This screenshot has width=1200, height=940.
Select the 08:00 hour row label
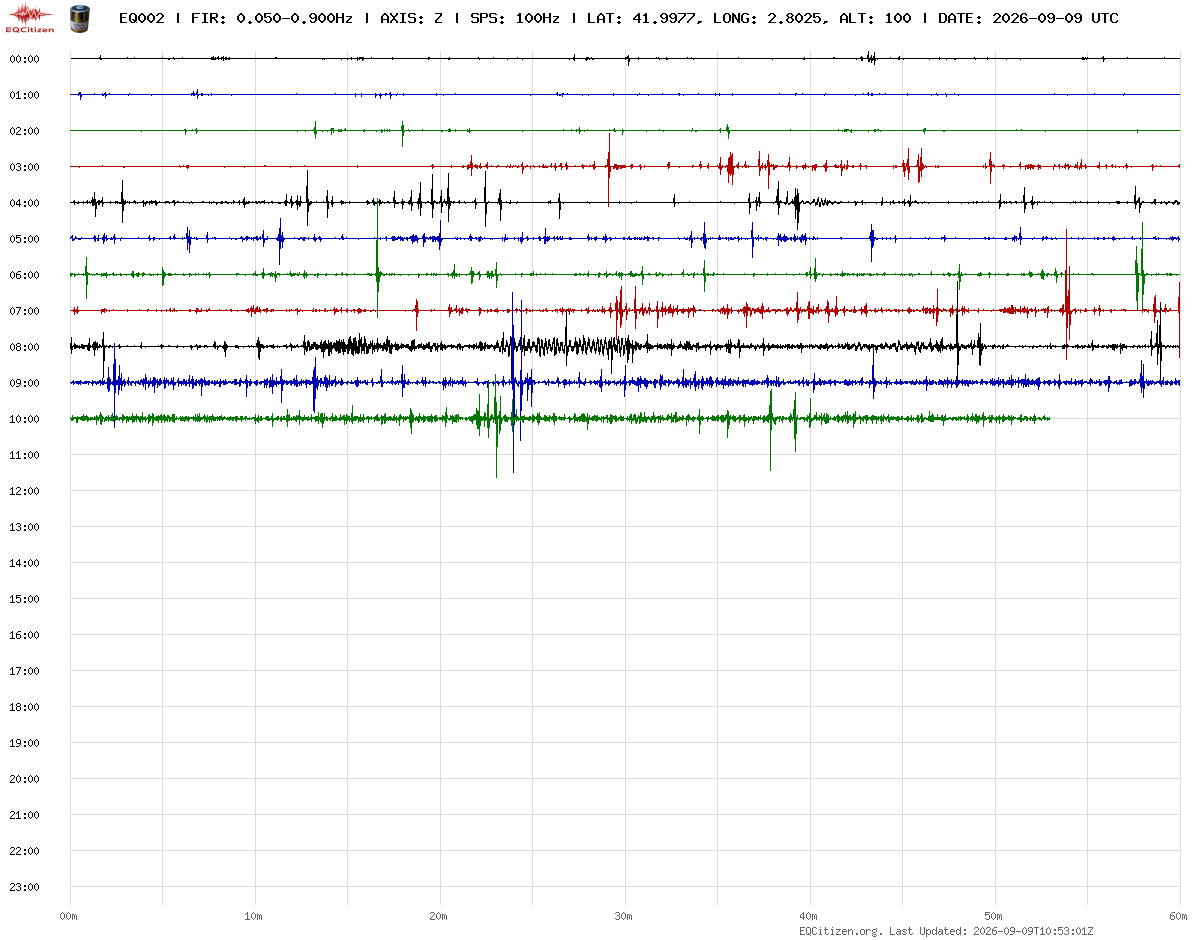tap(24, 347)
